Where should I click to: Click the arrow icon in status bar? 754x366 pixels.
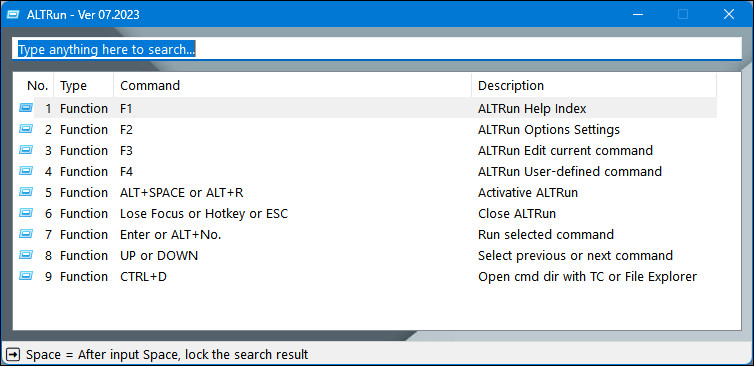13,355
